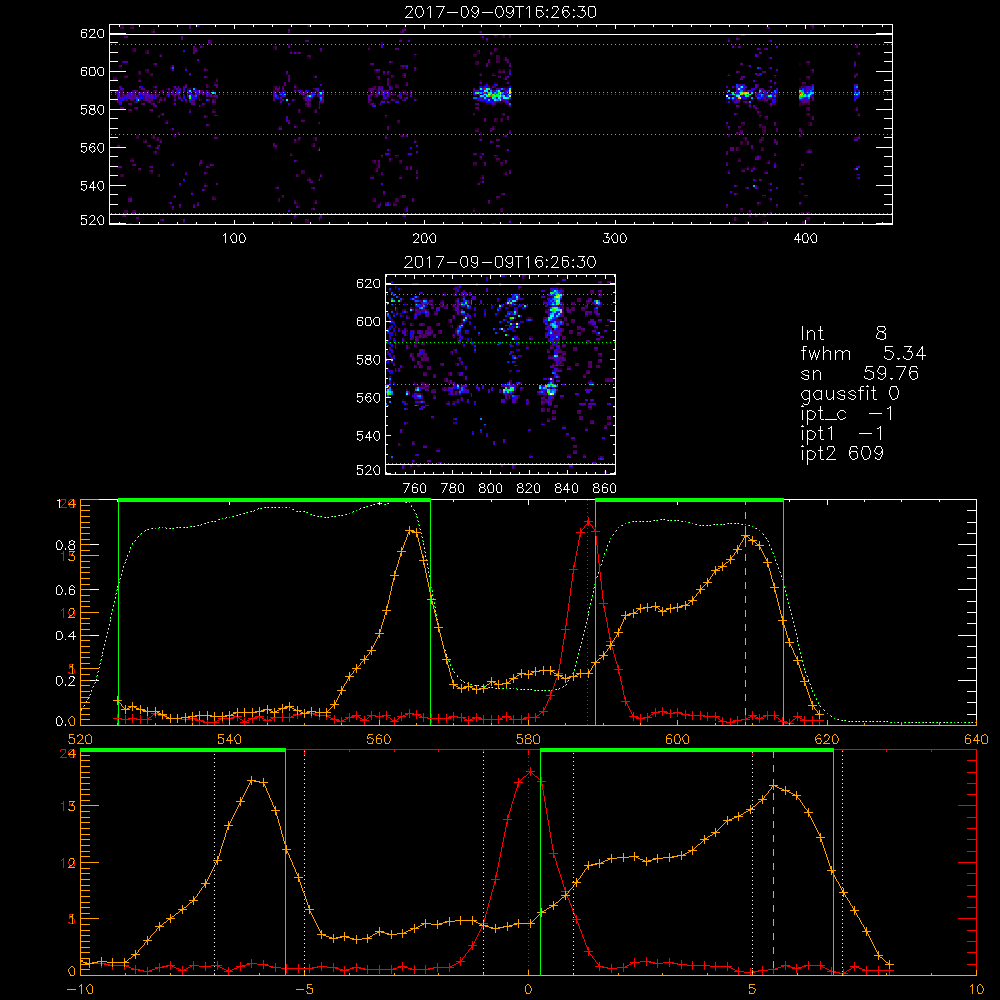Click x-axis label 100 on top spectrogram

point(234,239)
